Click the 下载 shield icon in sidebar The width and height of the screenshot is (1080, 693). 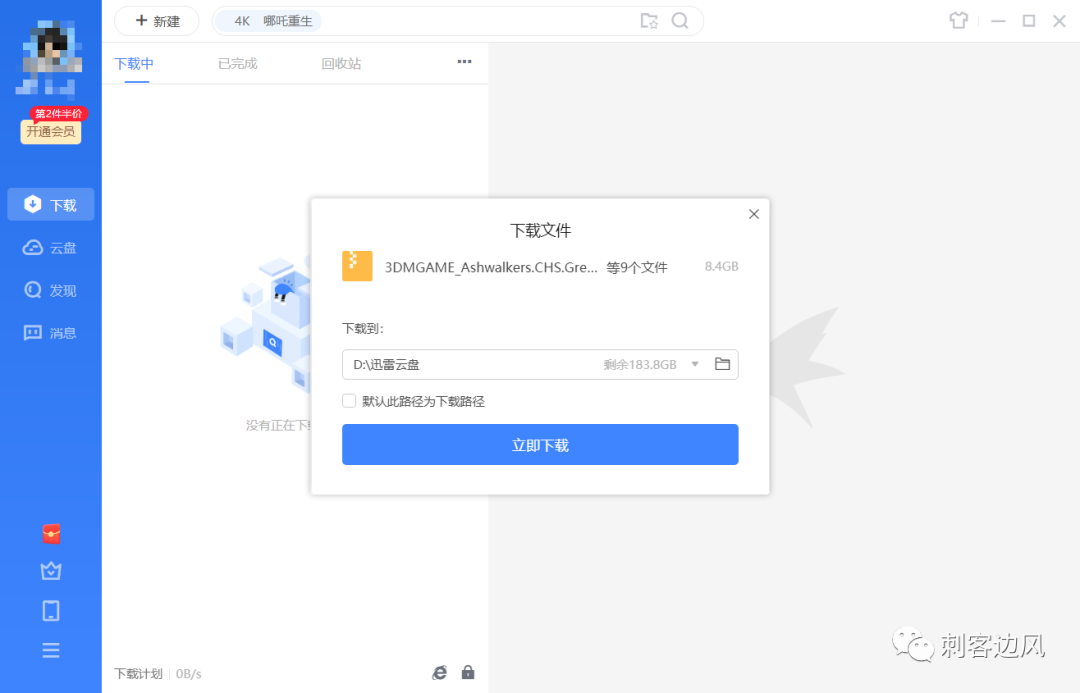click(x=32, y=204)
